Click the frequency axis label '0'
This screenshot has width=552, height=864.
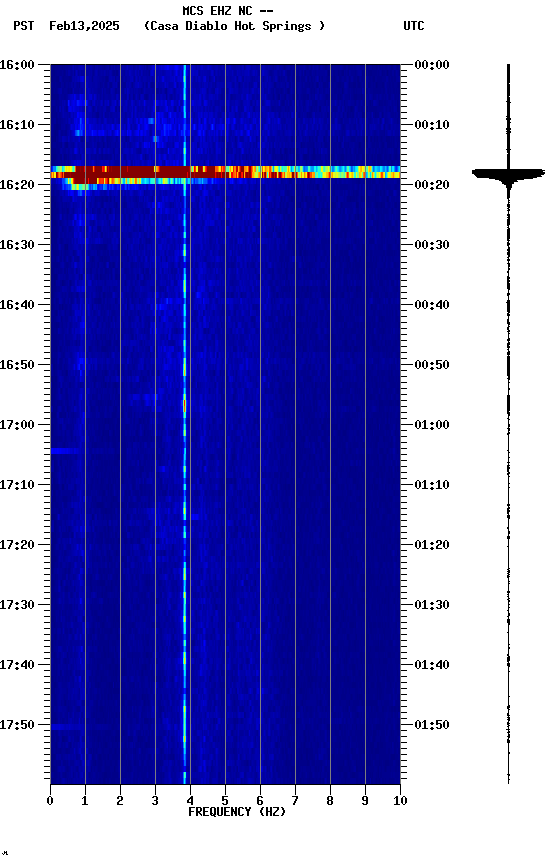pyautogui.click(x=50, y=801)
